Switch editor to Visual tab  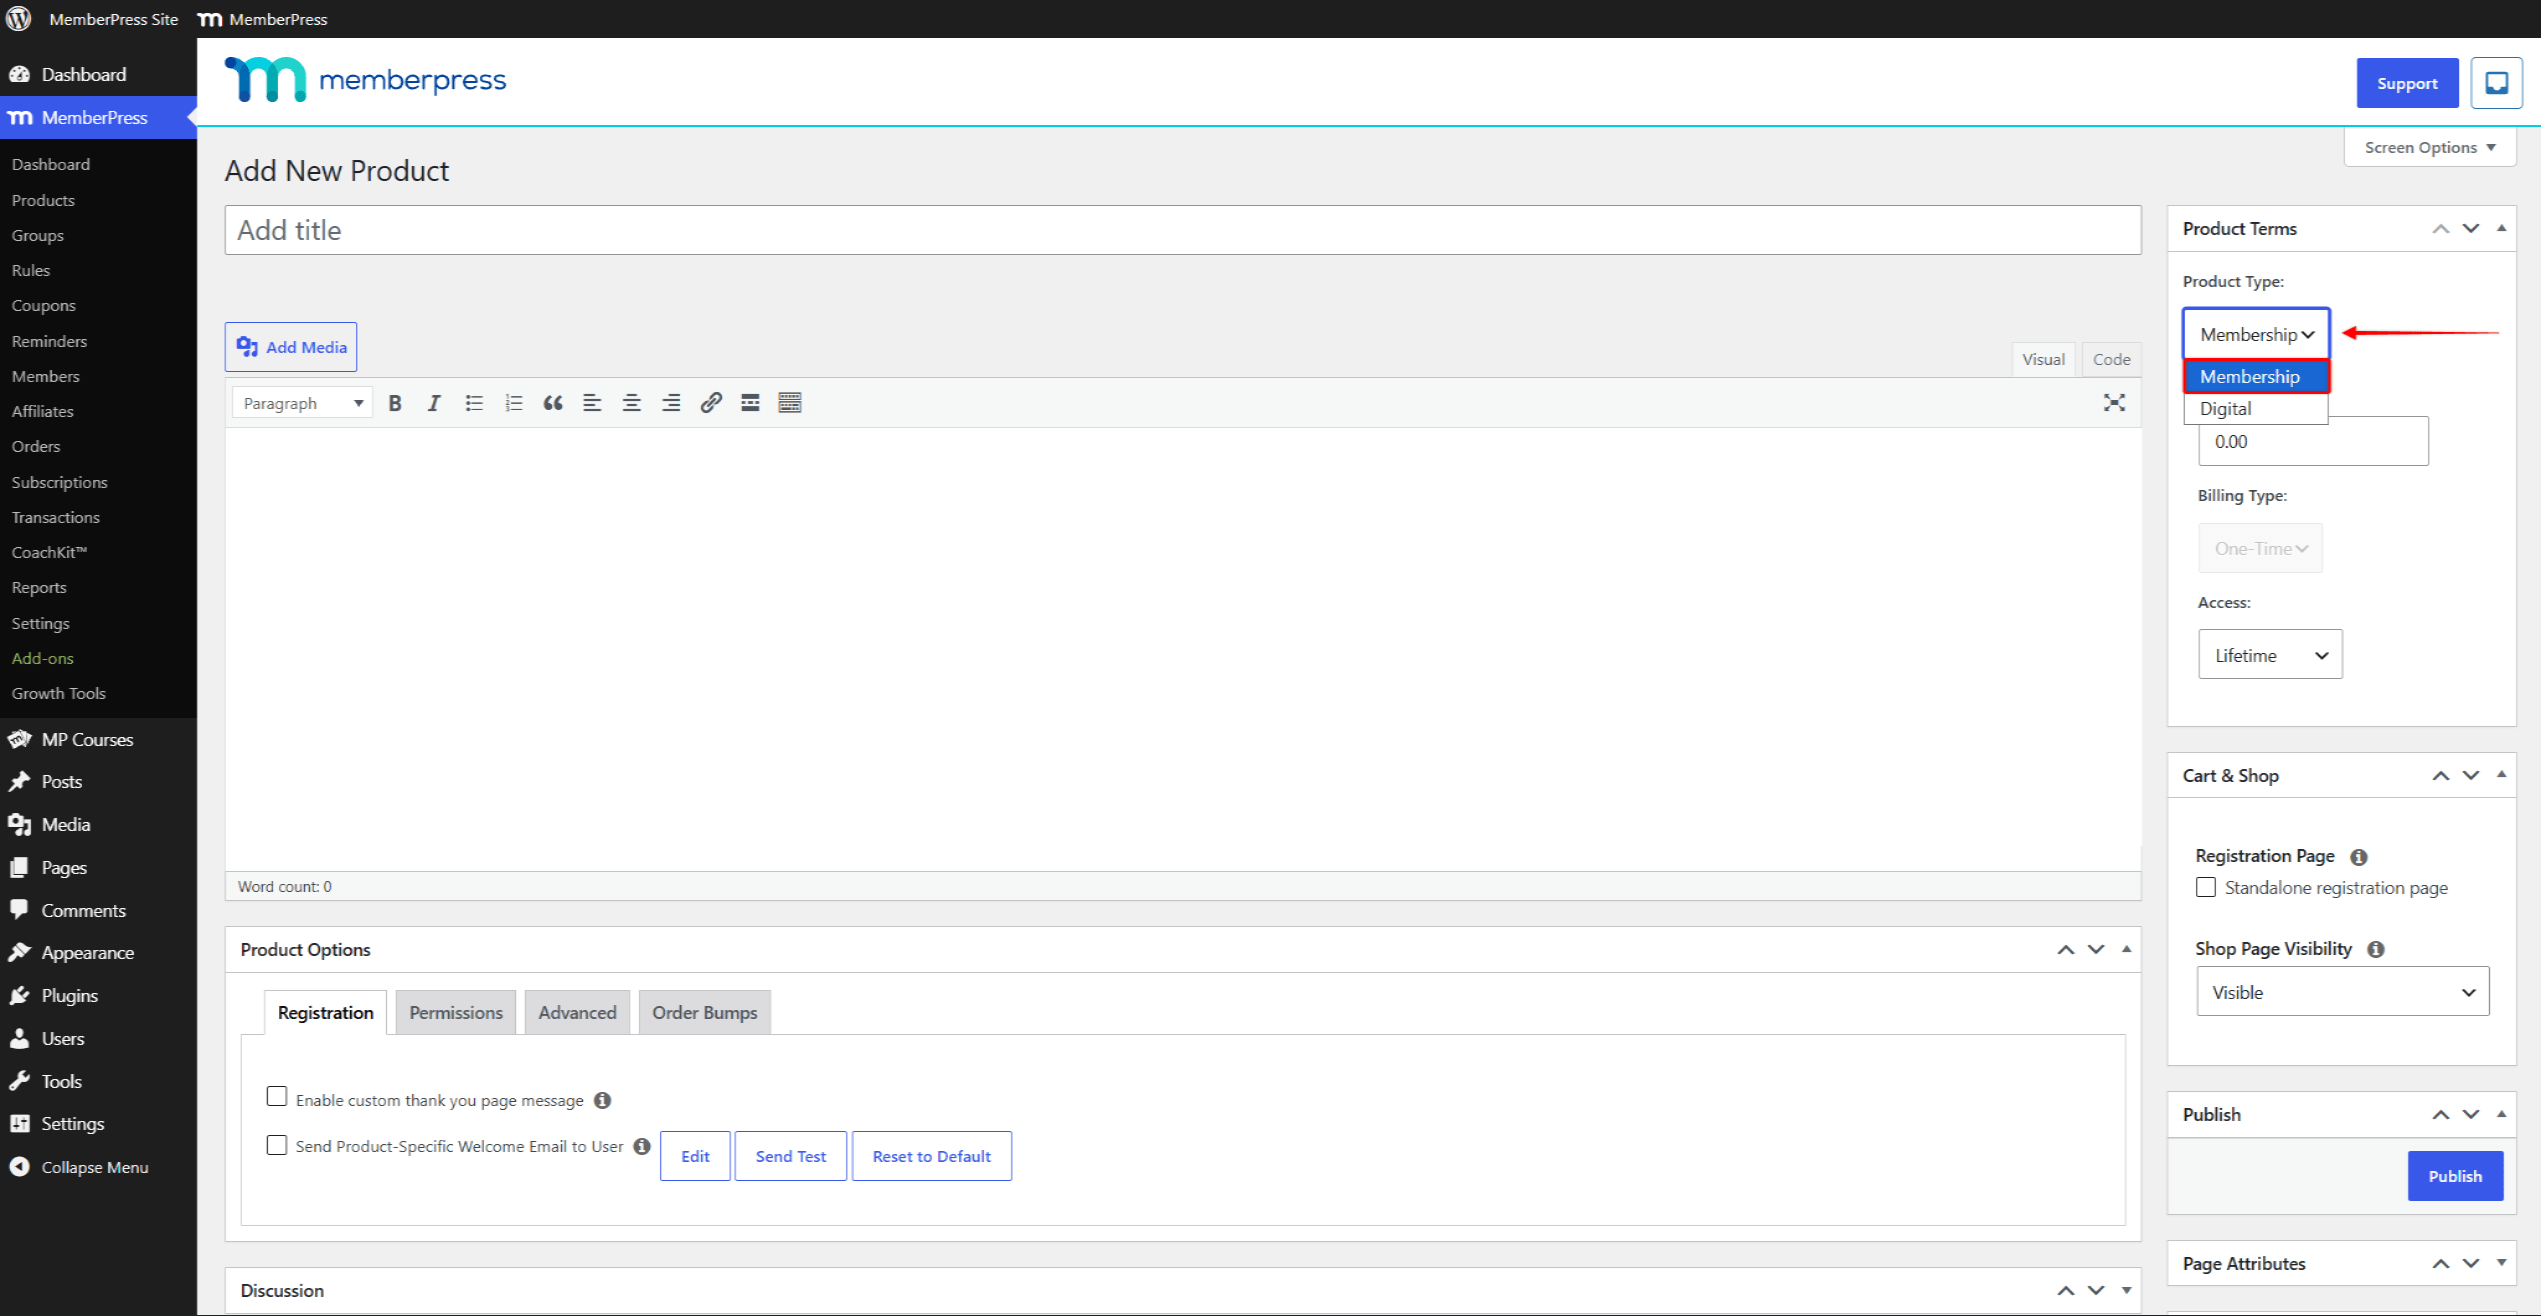pos(2043,360)
